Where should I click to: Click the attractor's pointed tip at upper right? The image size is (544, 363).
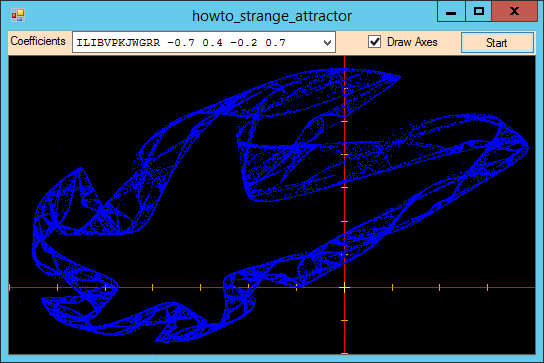pyautogui.click(x=399, y=77)
